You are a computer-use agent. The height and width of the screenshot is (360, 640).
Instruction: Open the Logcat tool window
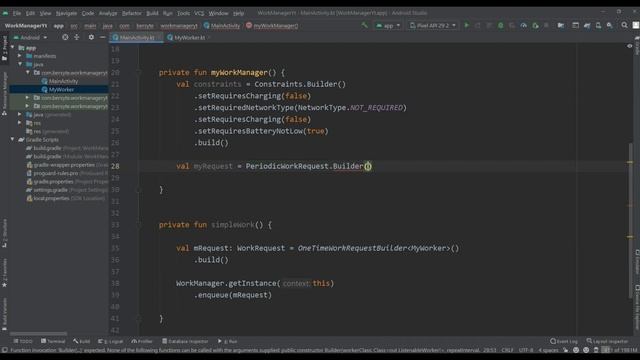(x=111, y=341)
